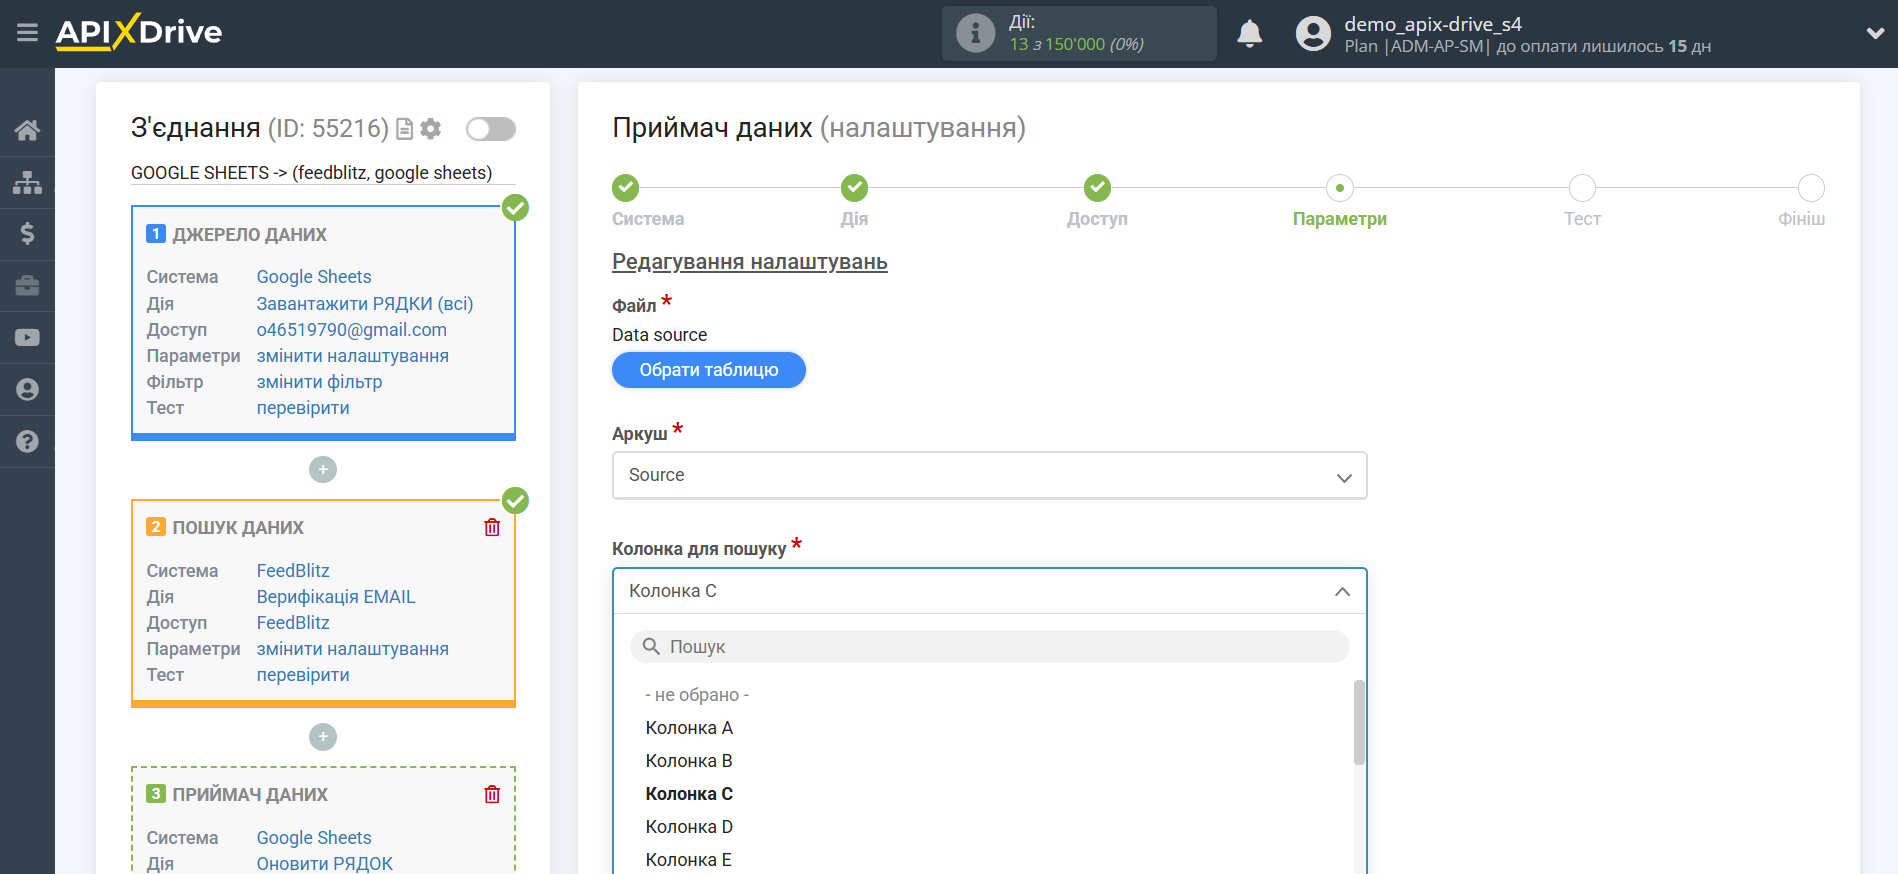Click green checkmark on ПОШУК ДАНИХ block
The width and height of the screenshot is (1898, 874).
515,500
